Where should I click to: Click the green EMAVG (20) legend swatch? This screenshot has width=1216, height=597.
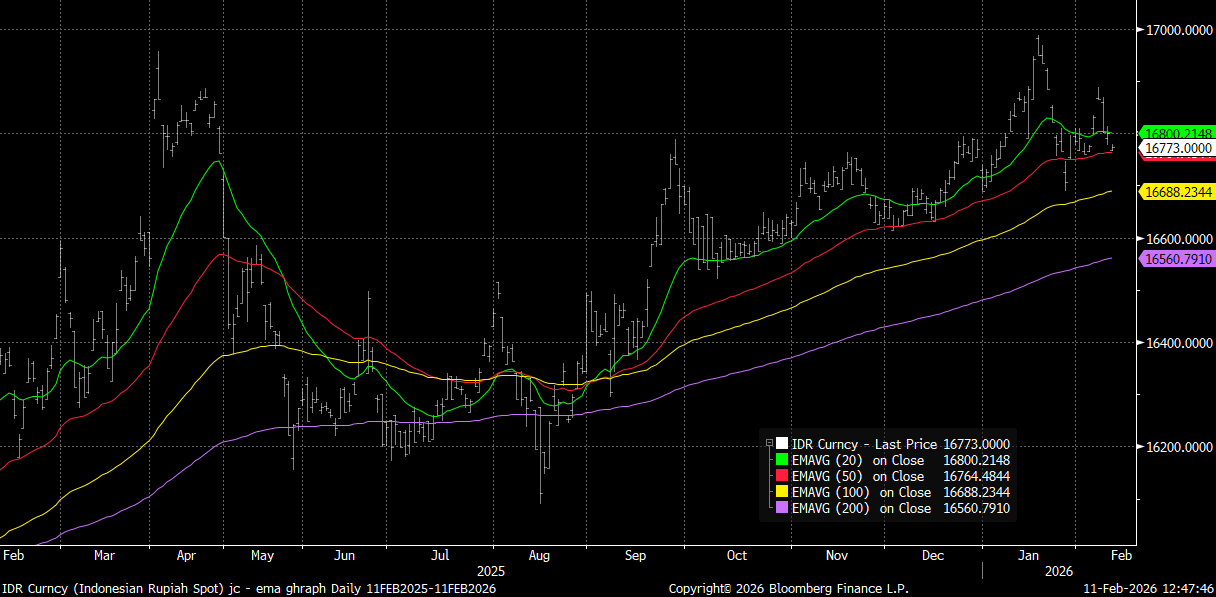781,460
